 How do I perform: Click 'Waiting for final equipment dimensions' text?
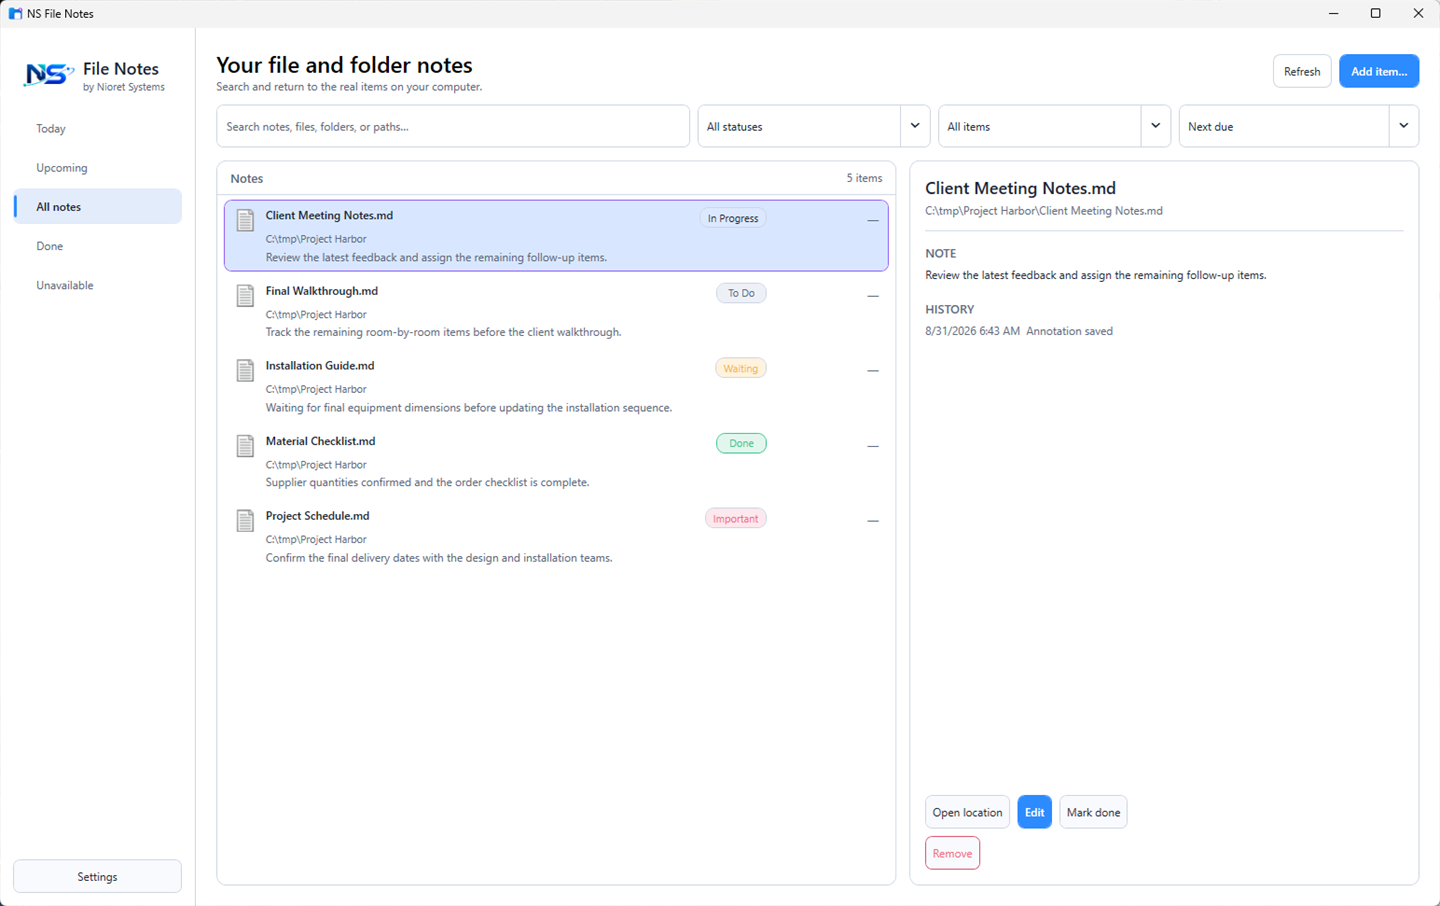[x=468, y=408]
